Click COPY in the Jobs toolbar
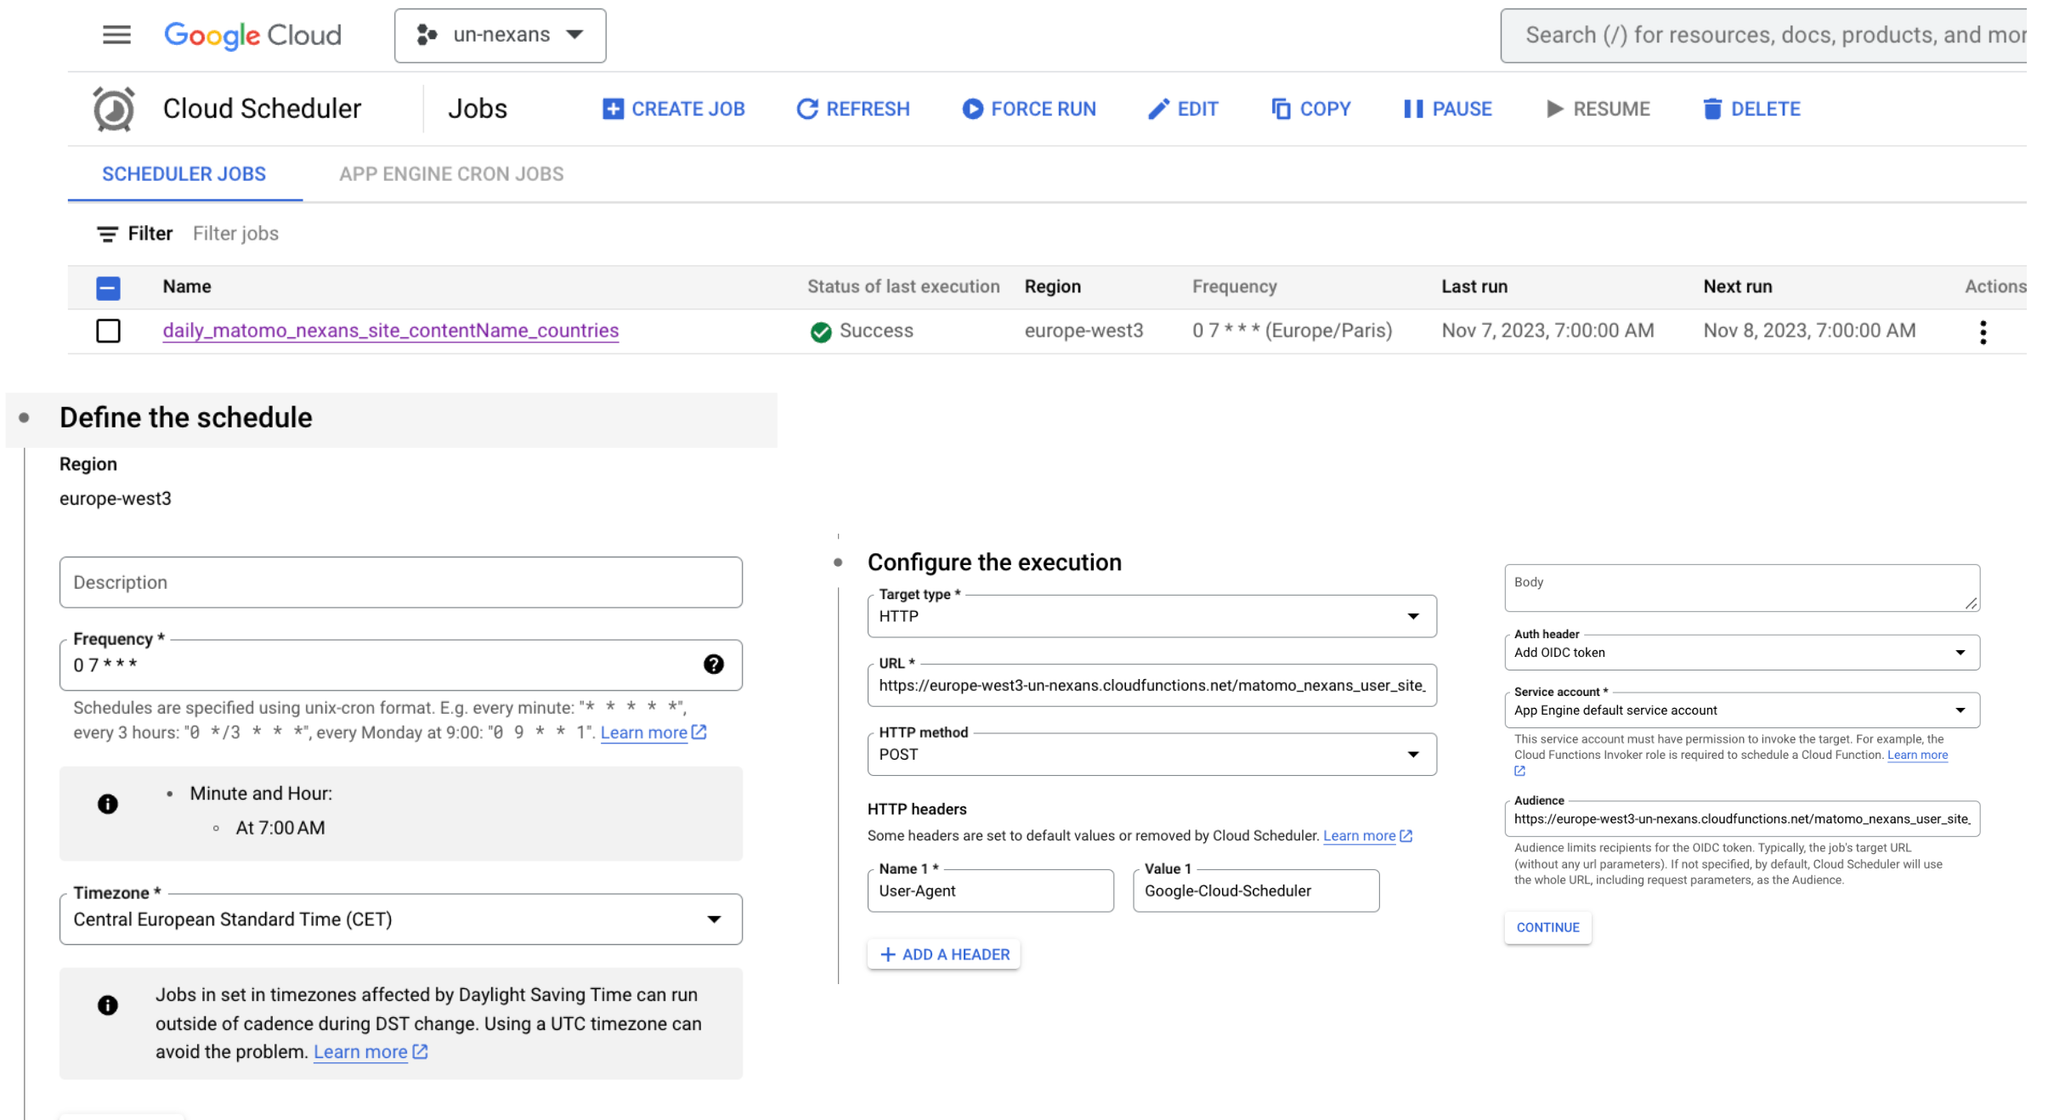 pos(1311,109)
